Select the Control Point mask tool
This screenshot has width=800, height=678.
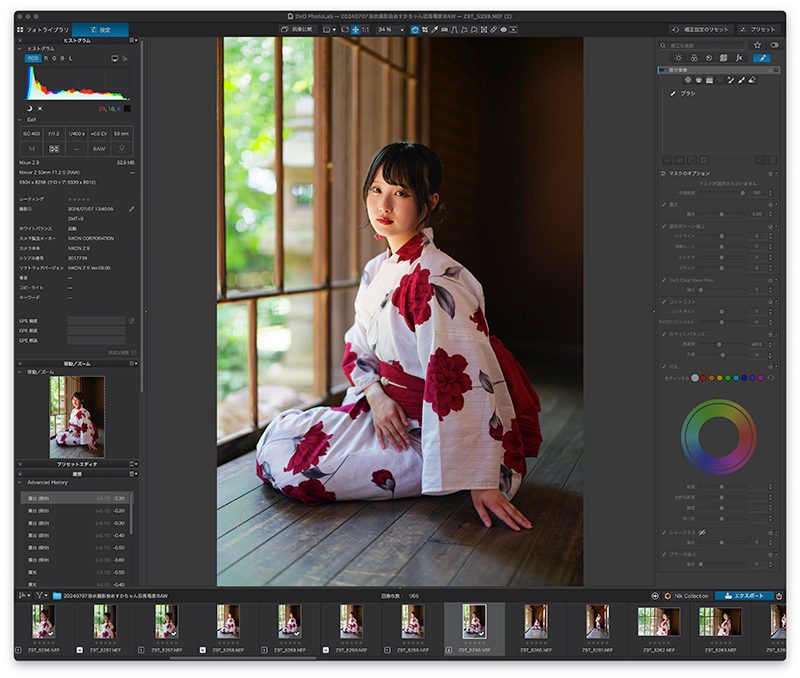tap(688, 80)
